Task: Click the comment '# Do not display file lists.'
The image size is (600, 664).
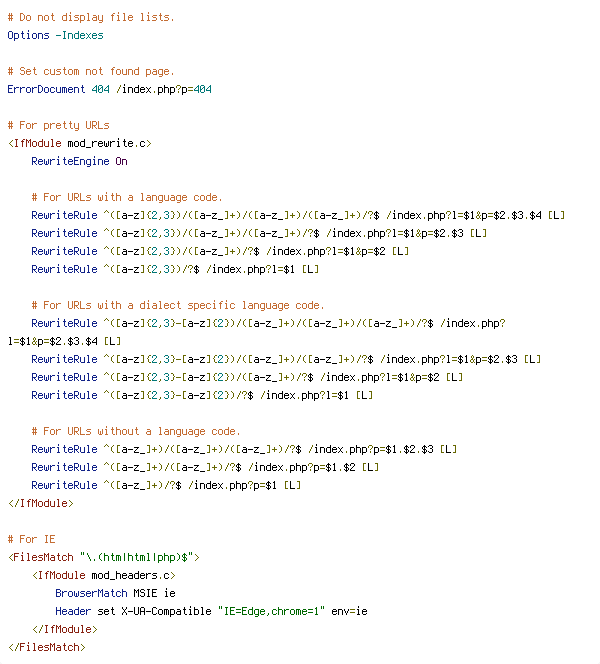Action: click(91, 17)
